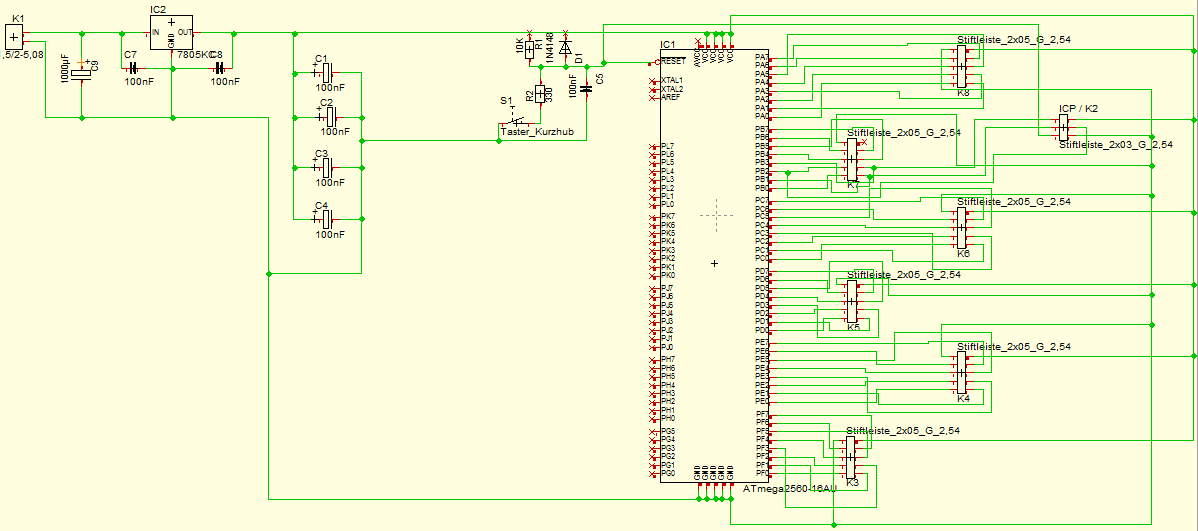Select pin header K3 symbol
This screenshot has width=1198, height=531.
pos(850,457)
